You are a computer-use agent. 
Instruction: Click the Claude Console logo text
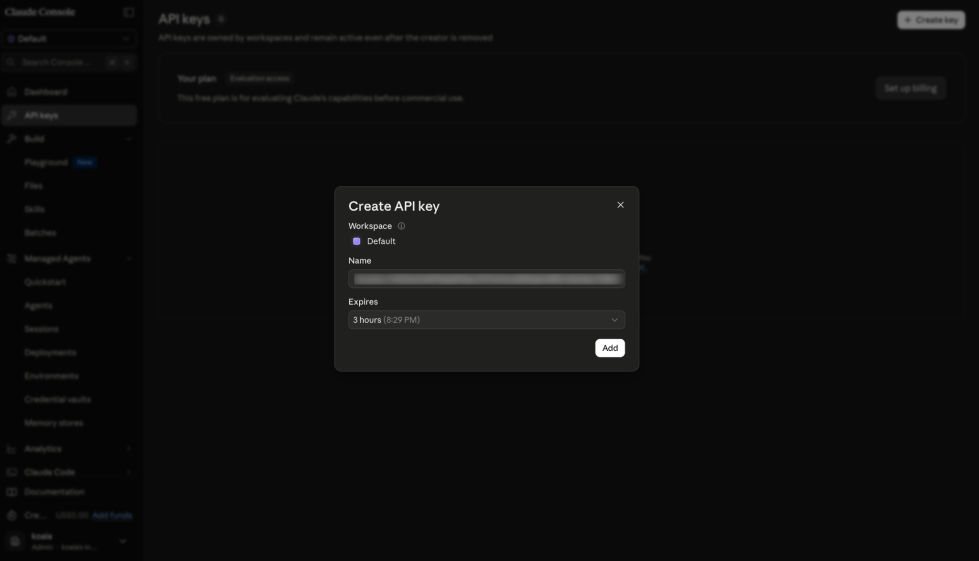[40, 12]
